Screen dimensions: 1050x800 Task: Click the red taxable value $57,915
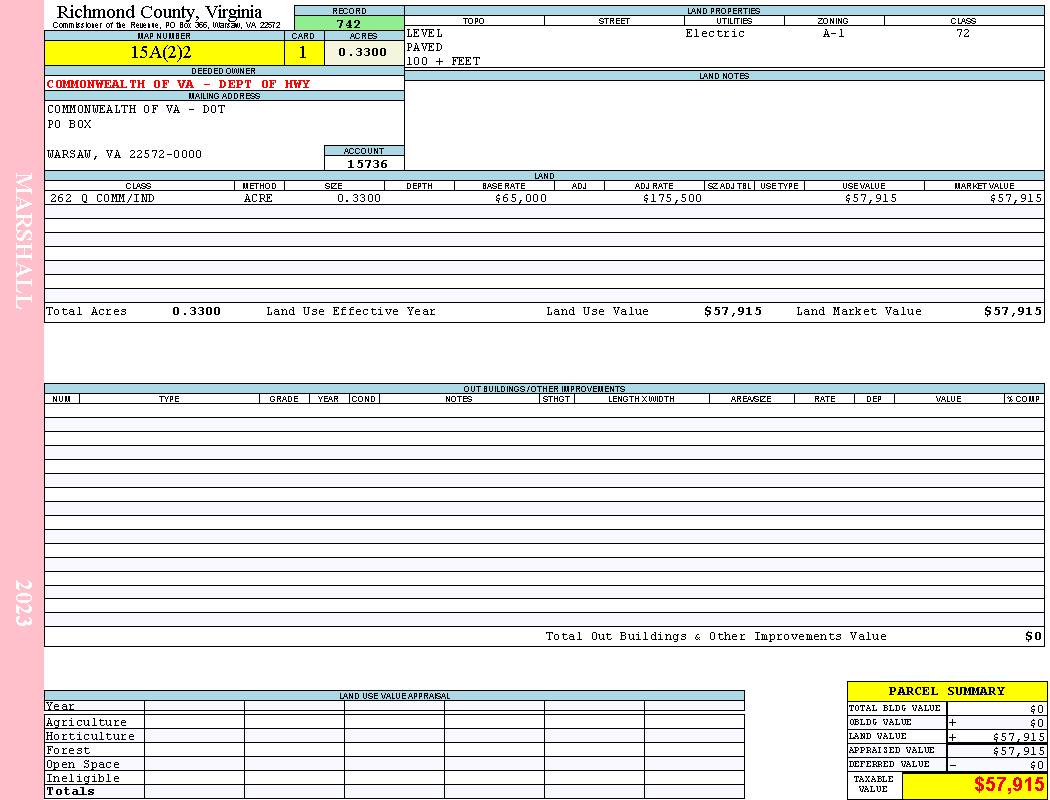pos(1008,785)
